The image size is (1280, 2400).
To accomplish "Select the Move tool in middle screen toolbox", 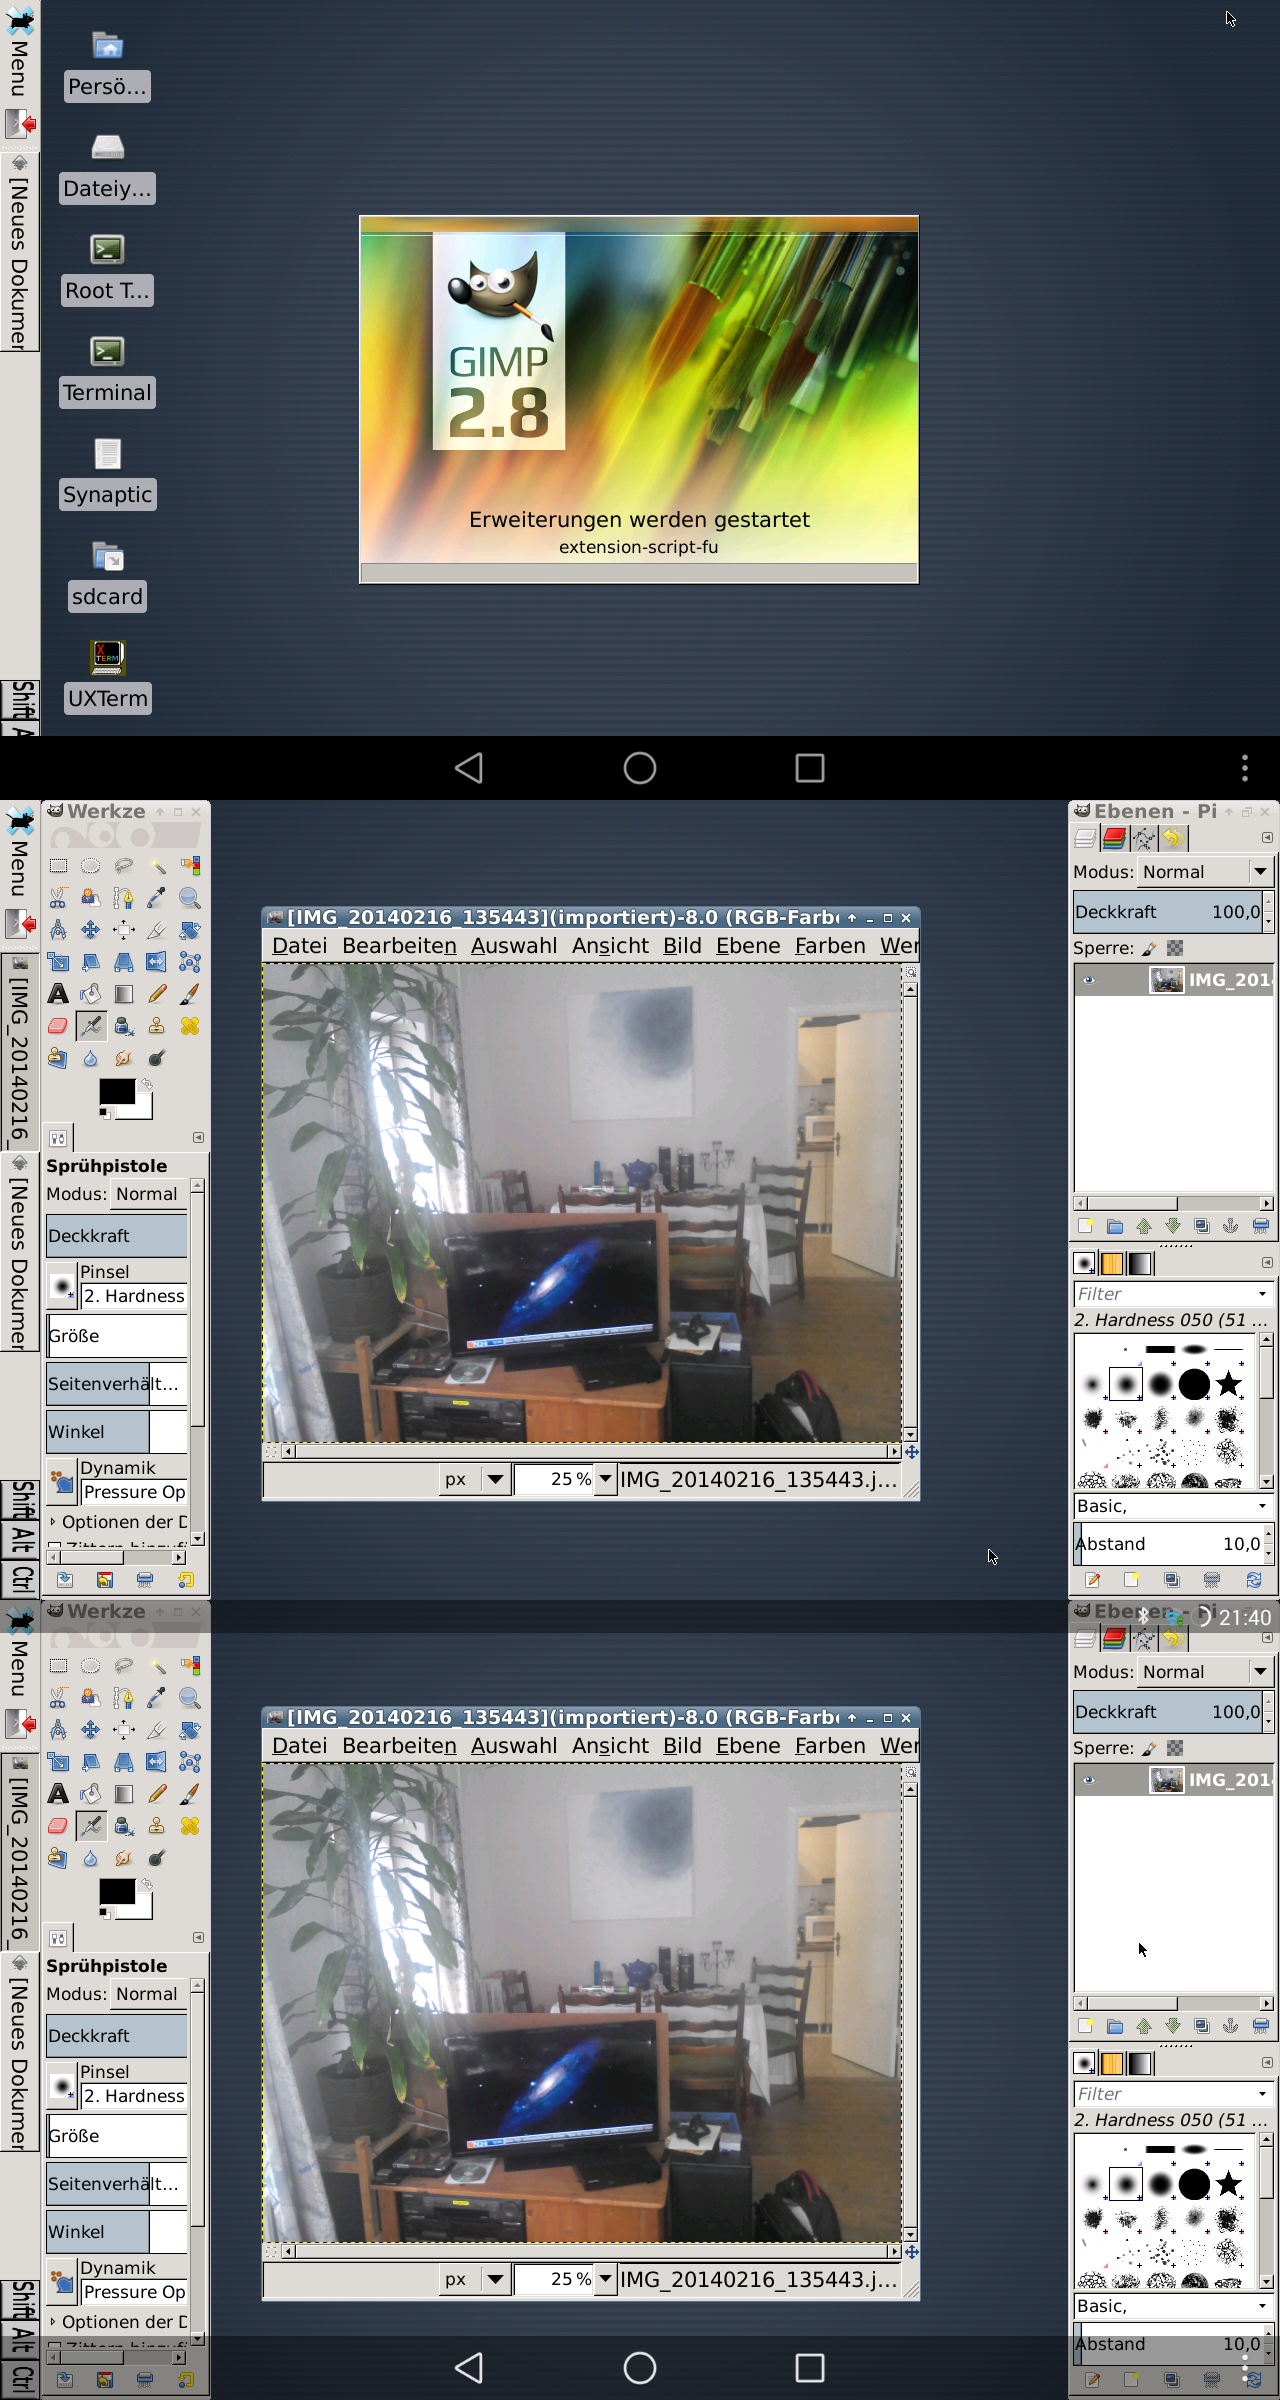I will pos(91,930).
